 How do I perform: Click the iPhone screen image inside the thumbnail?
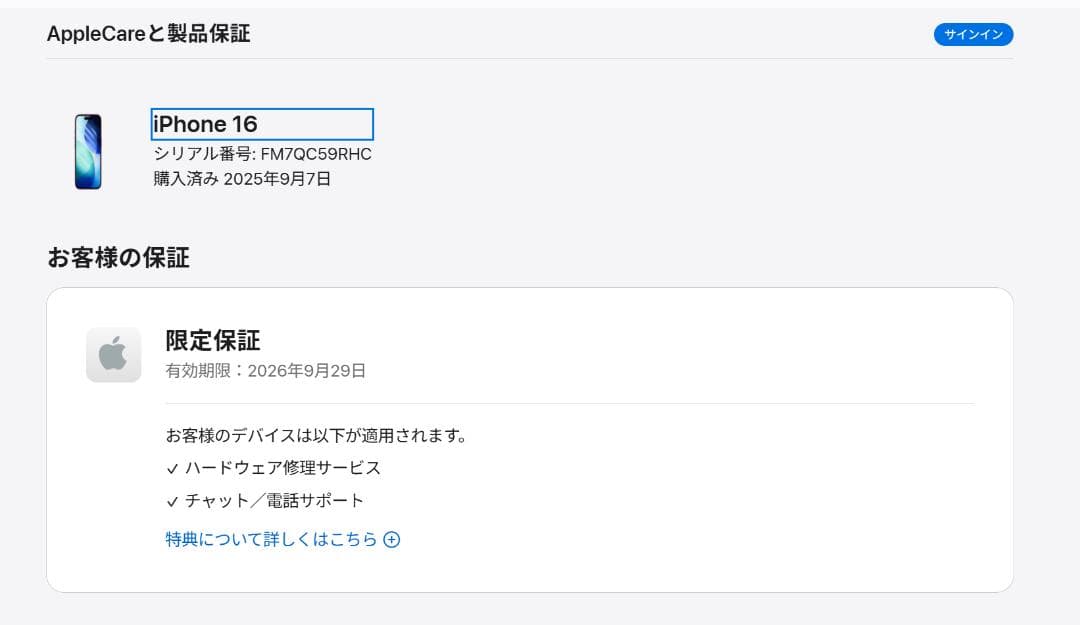point(89,150)
